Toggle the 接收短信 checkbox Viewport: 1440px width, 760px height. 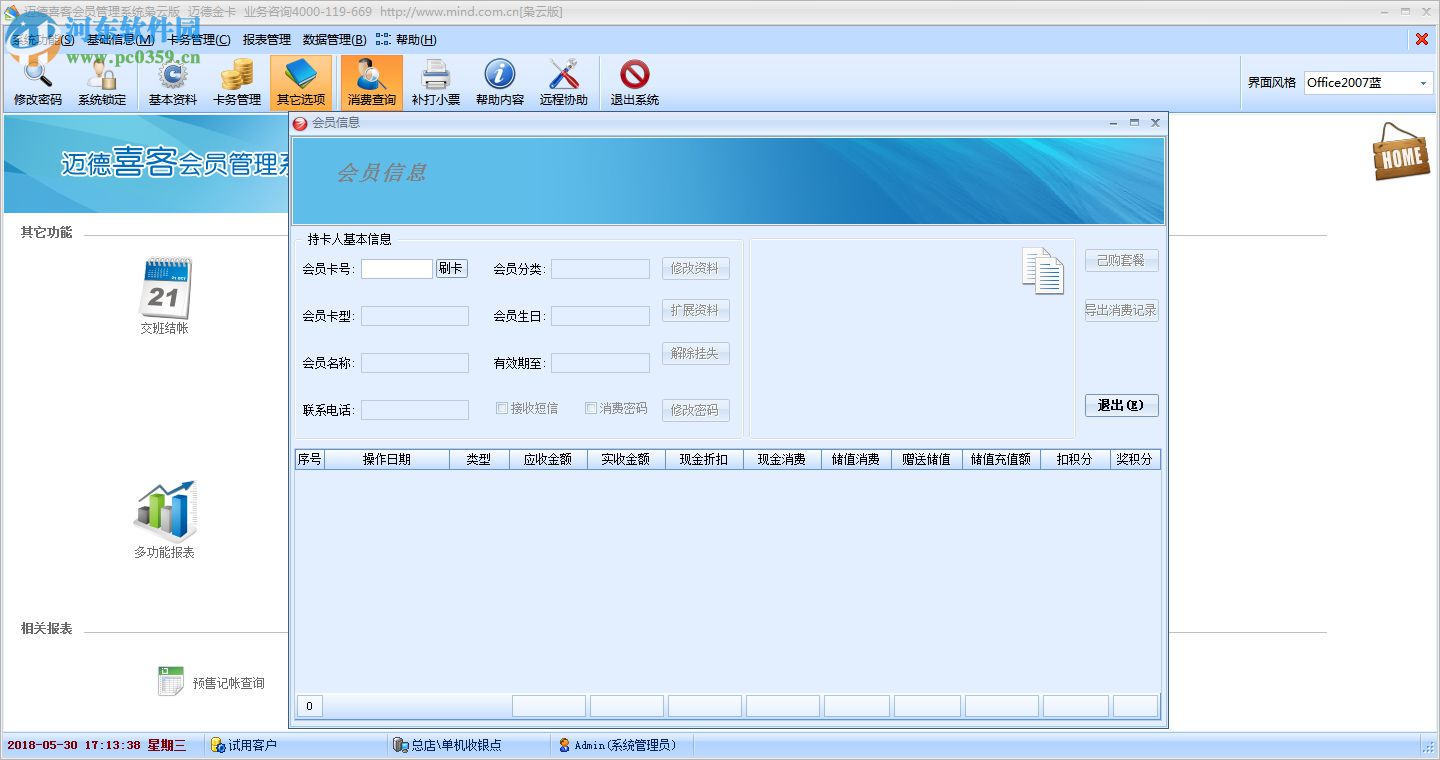[x=503, y=408]
